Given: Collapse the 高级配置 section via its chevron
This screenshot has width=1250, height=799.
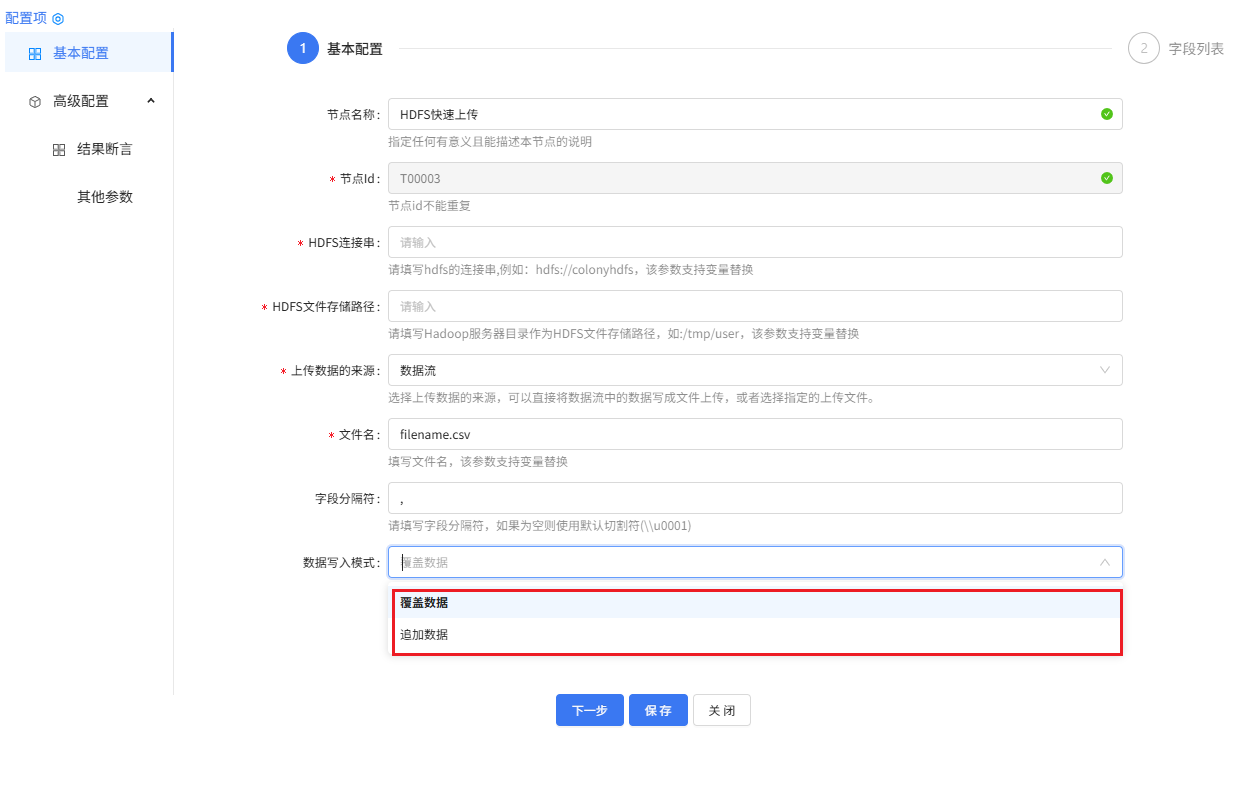Looking at the screenshot, I should point(151,101).
